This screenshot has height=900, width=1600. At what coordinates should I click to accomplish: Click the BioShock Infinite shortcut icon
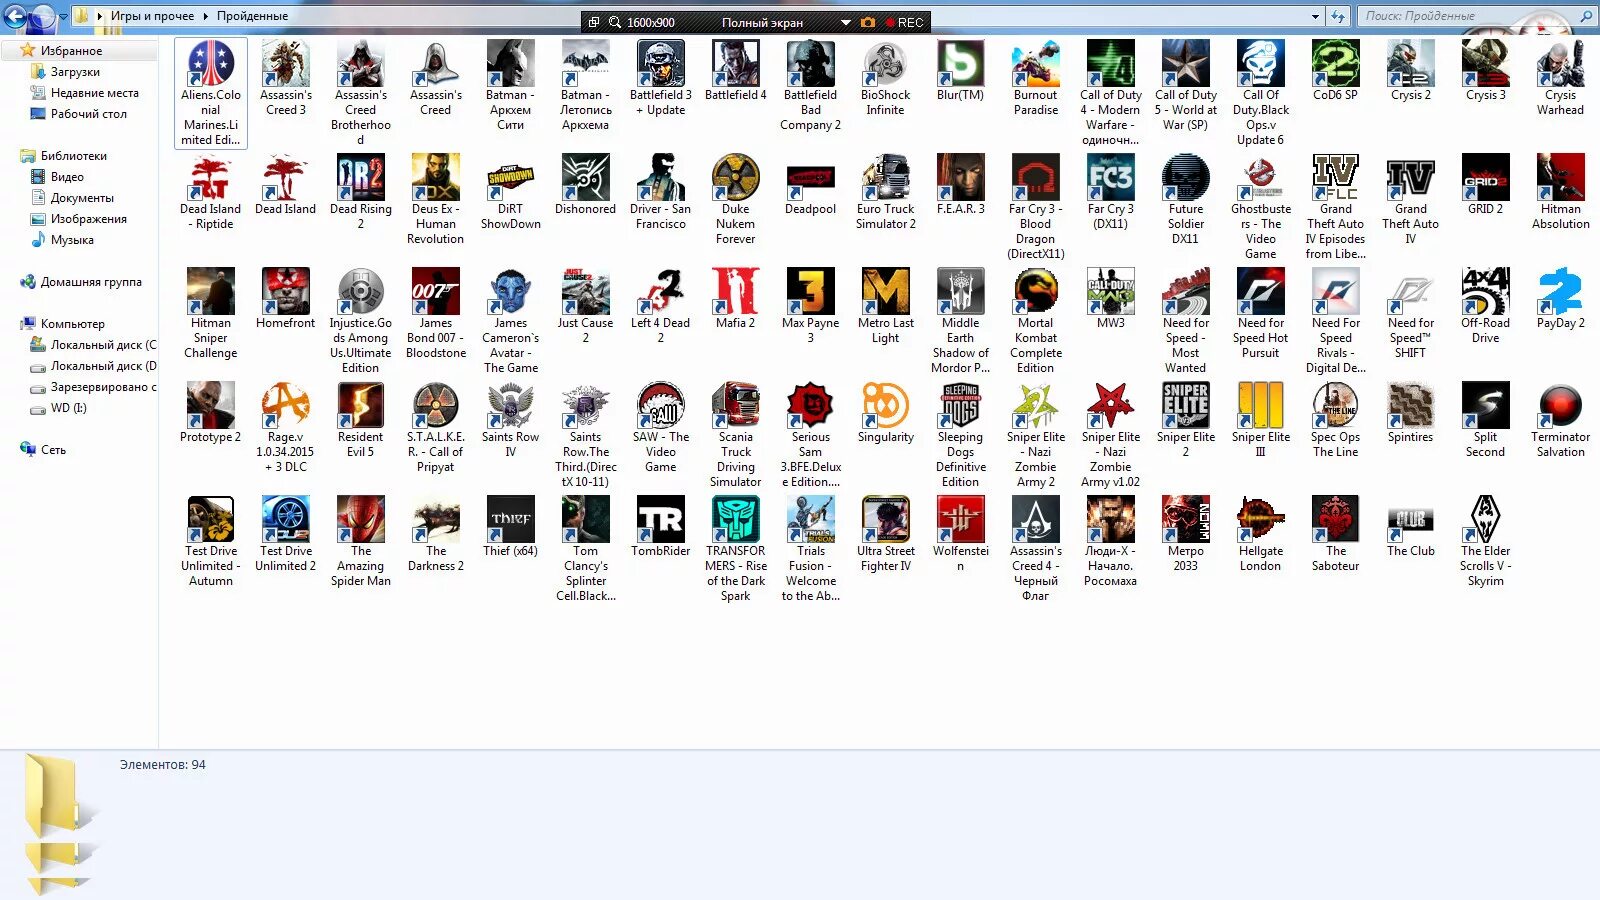tap(885, 64)
